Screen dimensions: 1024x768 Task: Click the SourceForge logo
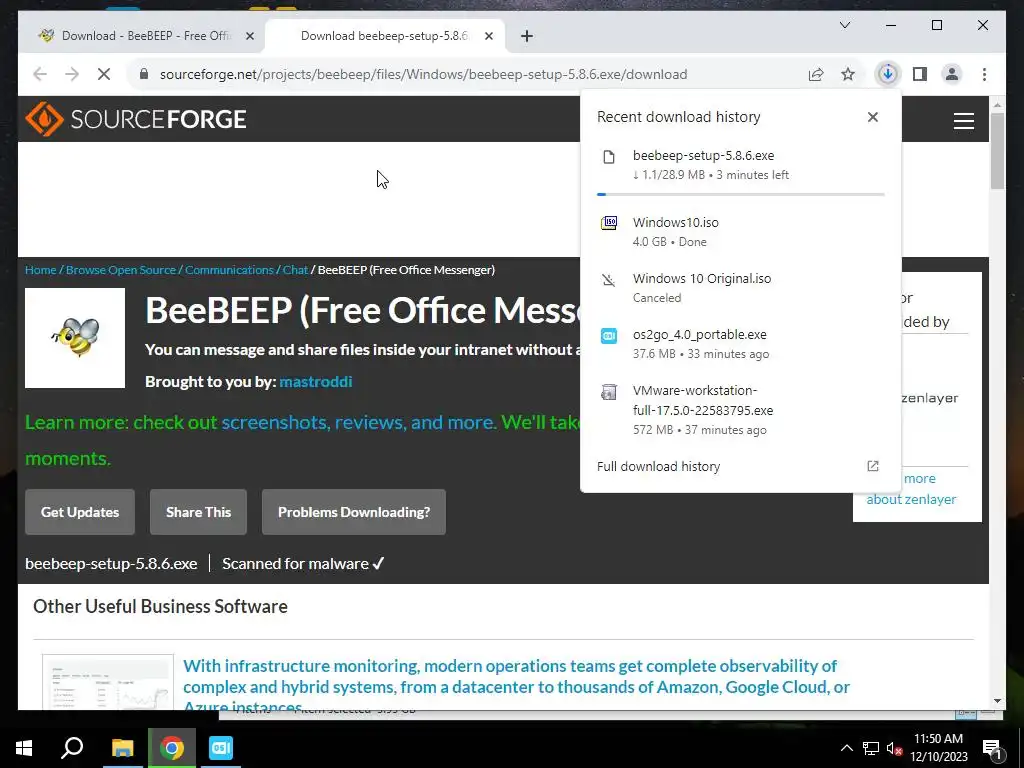coord(136,119)
